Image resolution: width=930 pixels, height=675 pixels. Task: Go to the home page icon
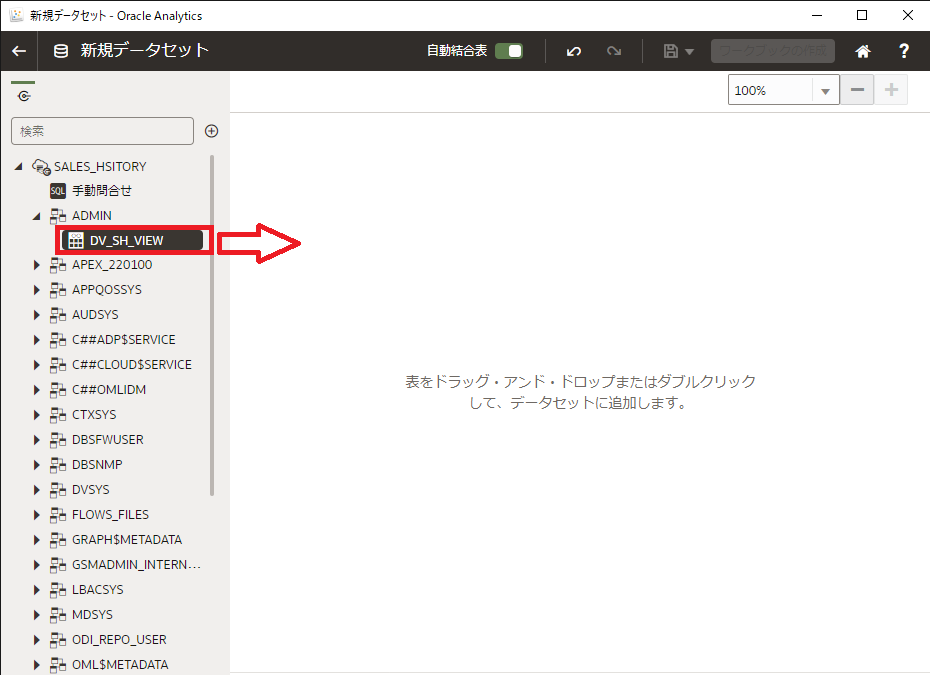point(862,51)
